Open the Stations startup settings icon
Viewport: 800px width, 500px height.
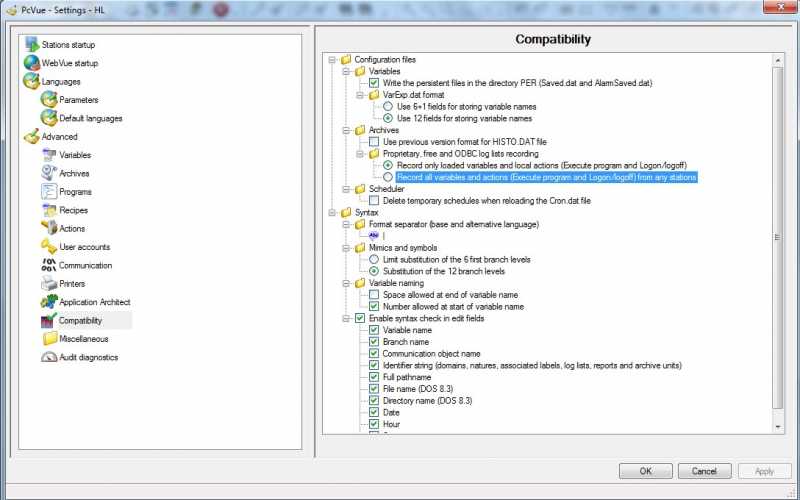tap(32, 44)
